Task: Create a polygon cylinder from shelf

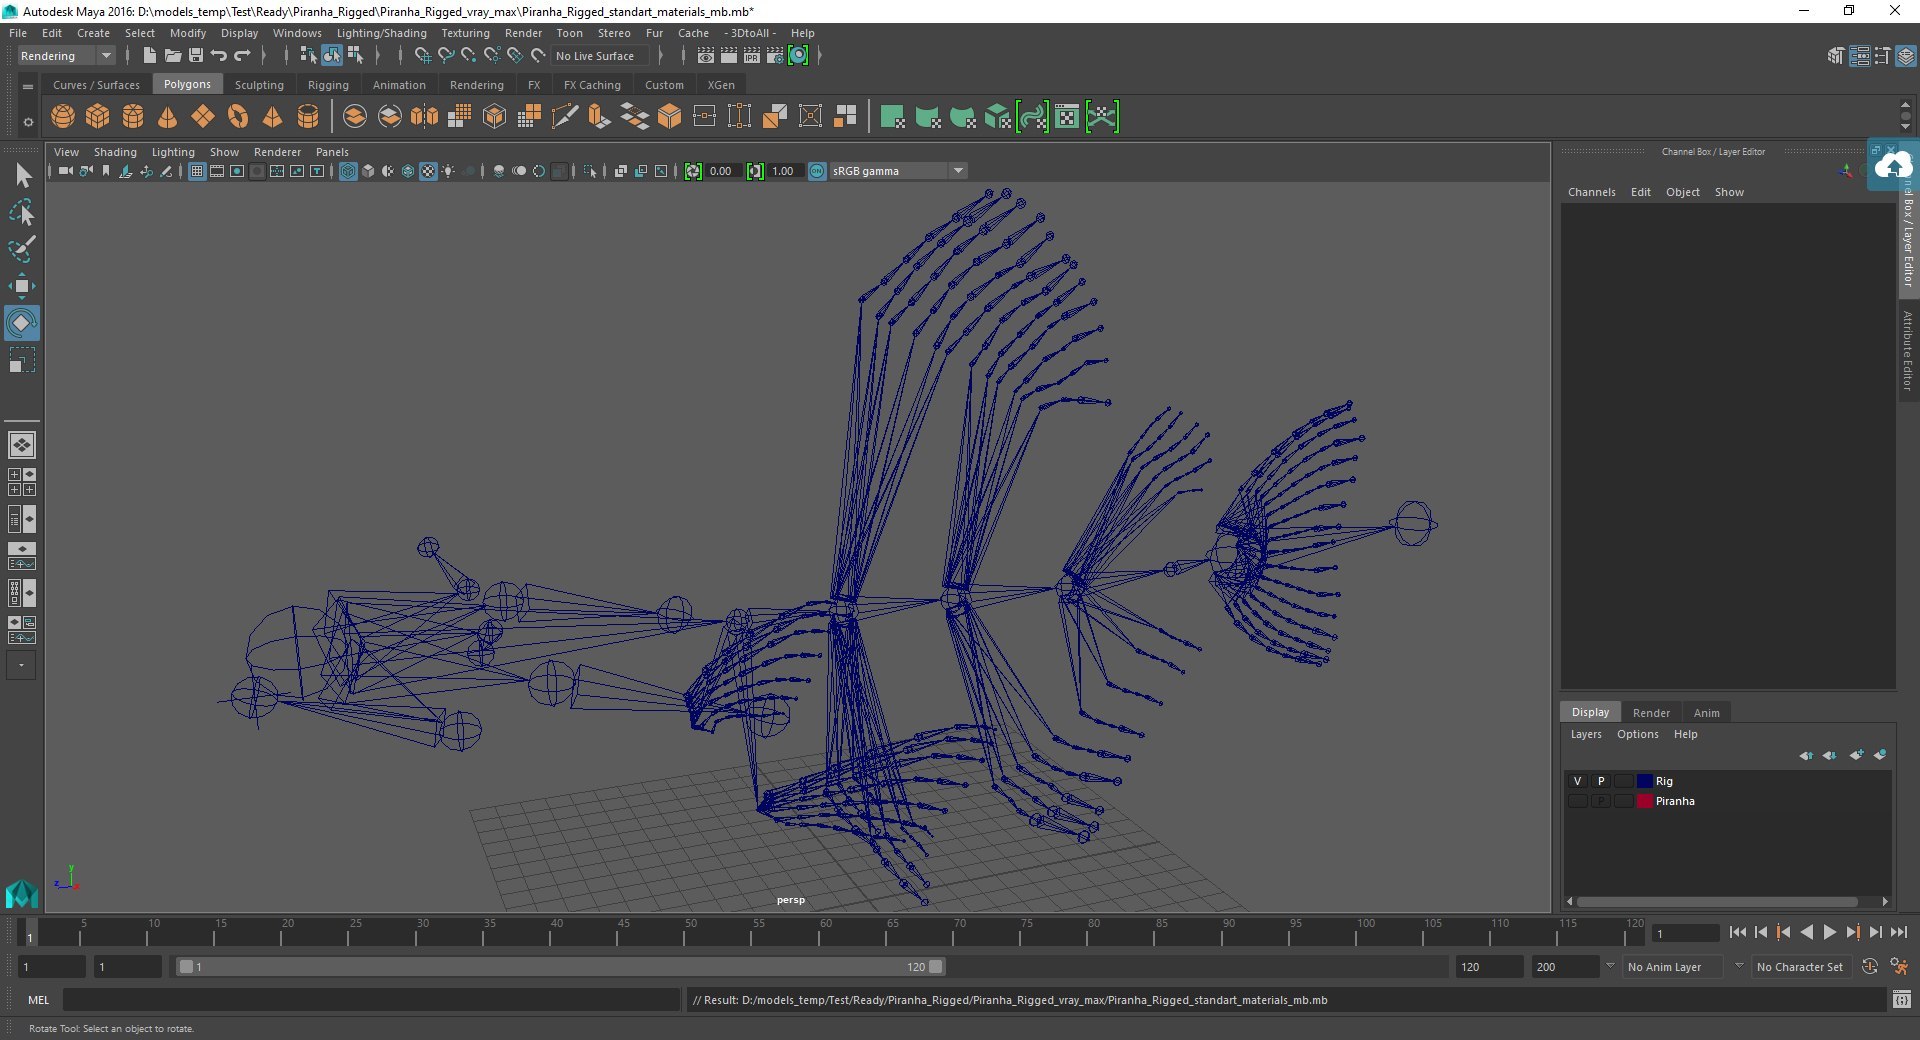Action: tap(133, 117)
